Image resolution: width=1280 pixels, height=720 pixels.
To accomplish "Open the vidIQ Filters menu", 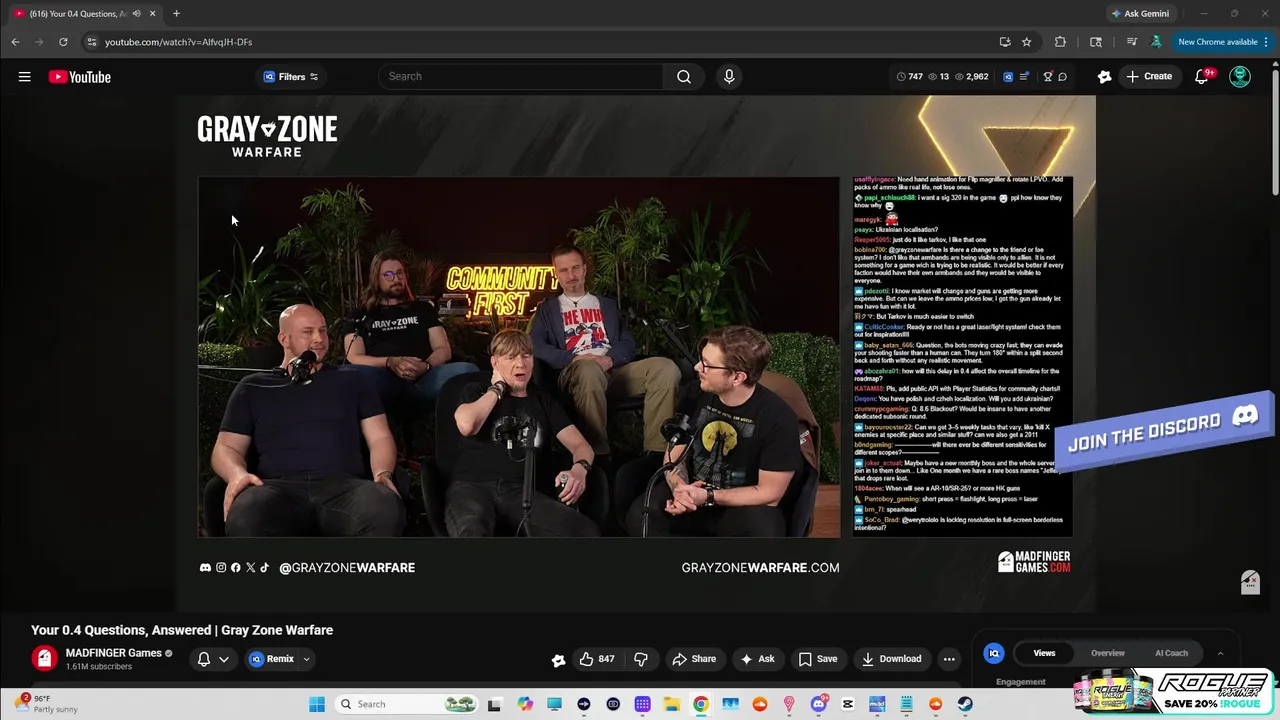I will (290, 76).
